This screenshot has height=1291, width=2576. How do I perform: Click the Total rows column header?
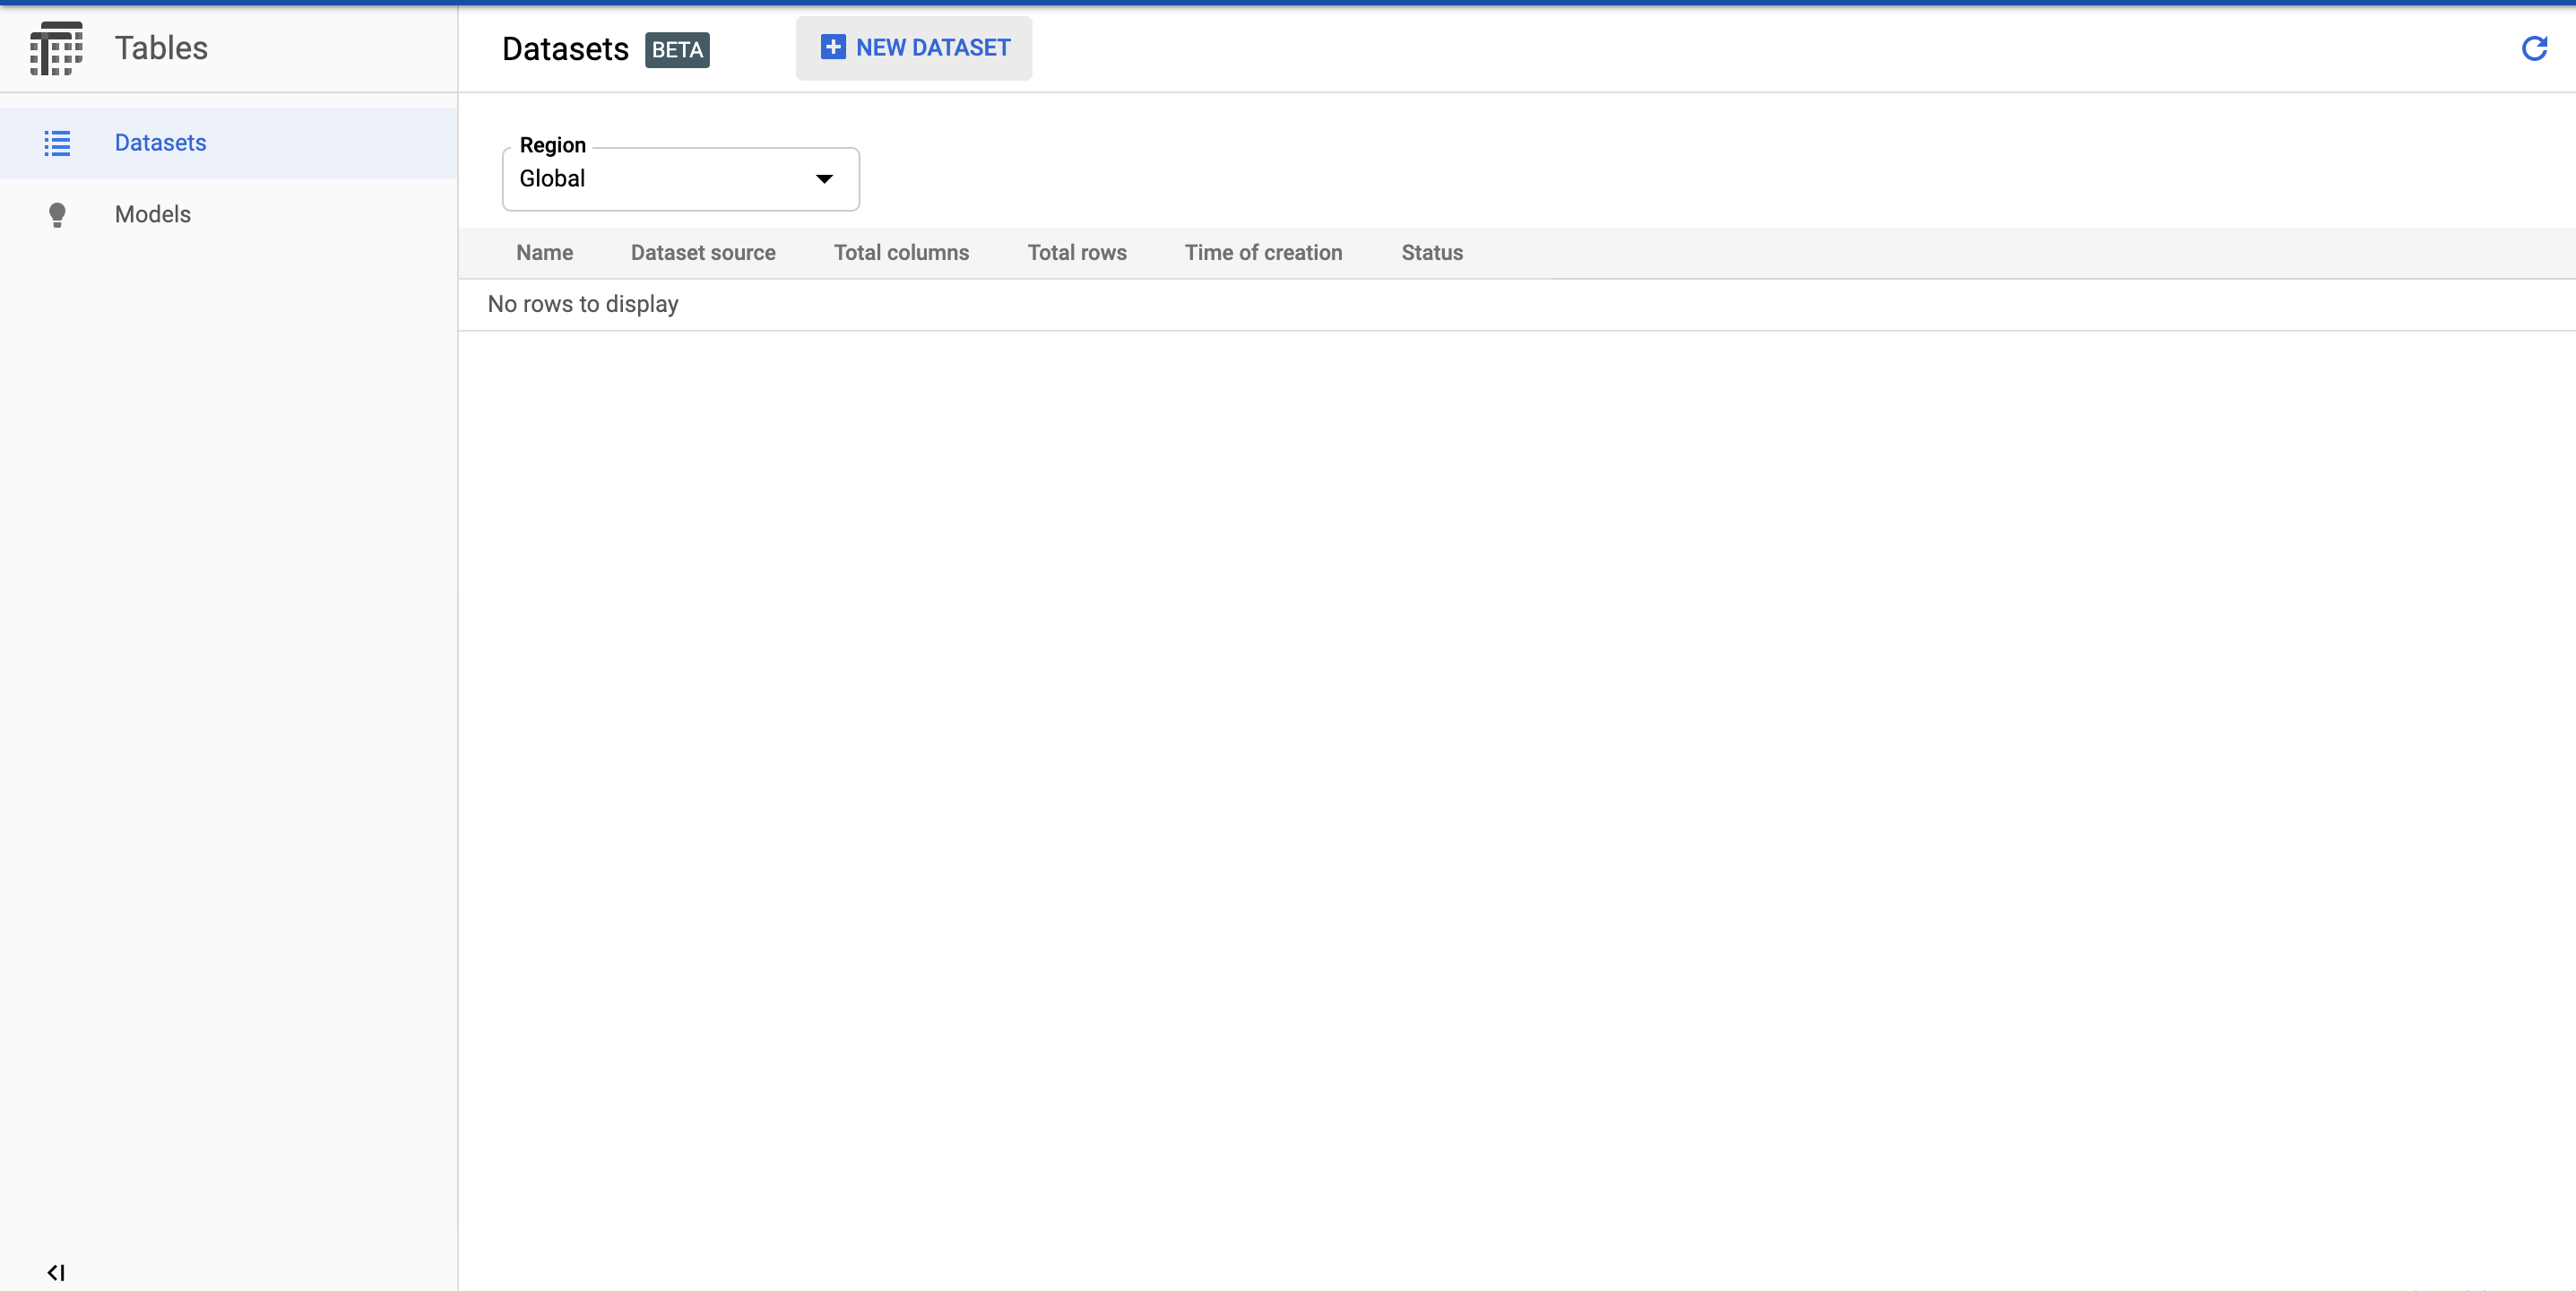[x=1077, y=252]
